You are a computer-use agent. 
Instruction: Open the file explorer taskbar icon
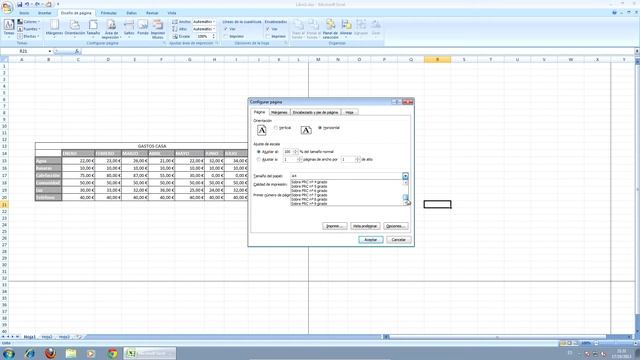71,353
